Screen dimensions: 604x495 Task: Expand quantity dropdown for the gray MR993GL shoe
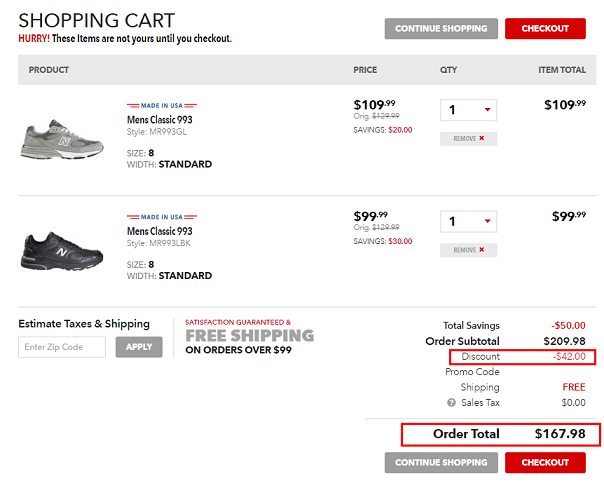click(468, 110)
